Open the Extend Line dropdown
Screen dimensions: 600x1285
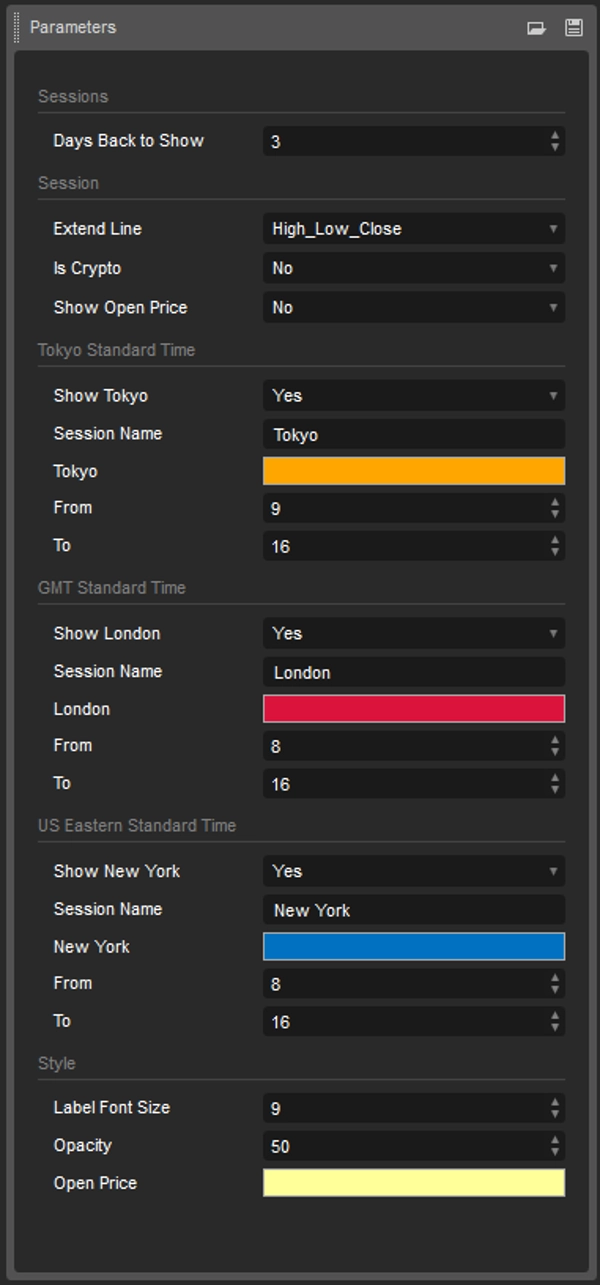click(413, 229)
